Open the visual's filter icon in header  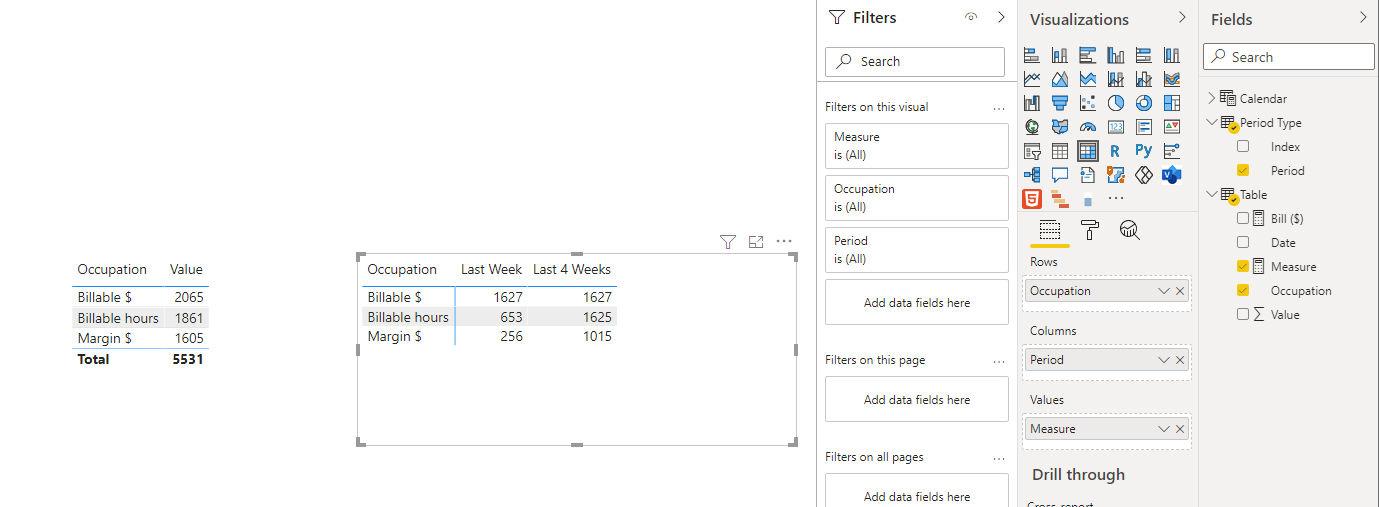[x=728, y=242]
